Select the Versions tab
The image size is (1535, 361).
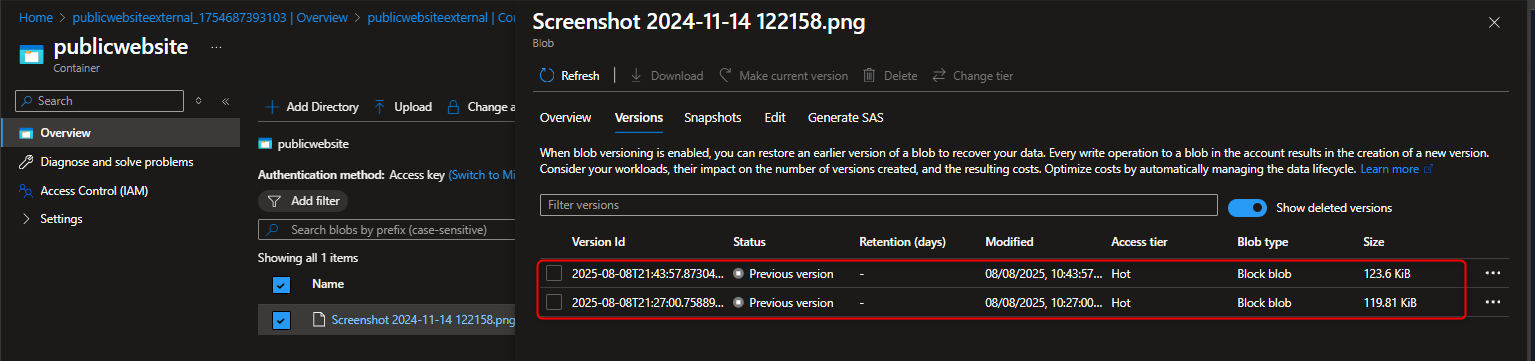coord(639,118)
